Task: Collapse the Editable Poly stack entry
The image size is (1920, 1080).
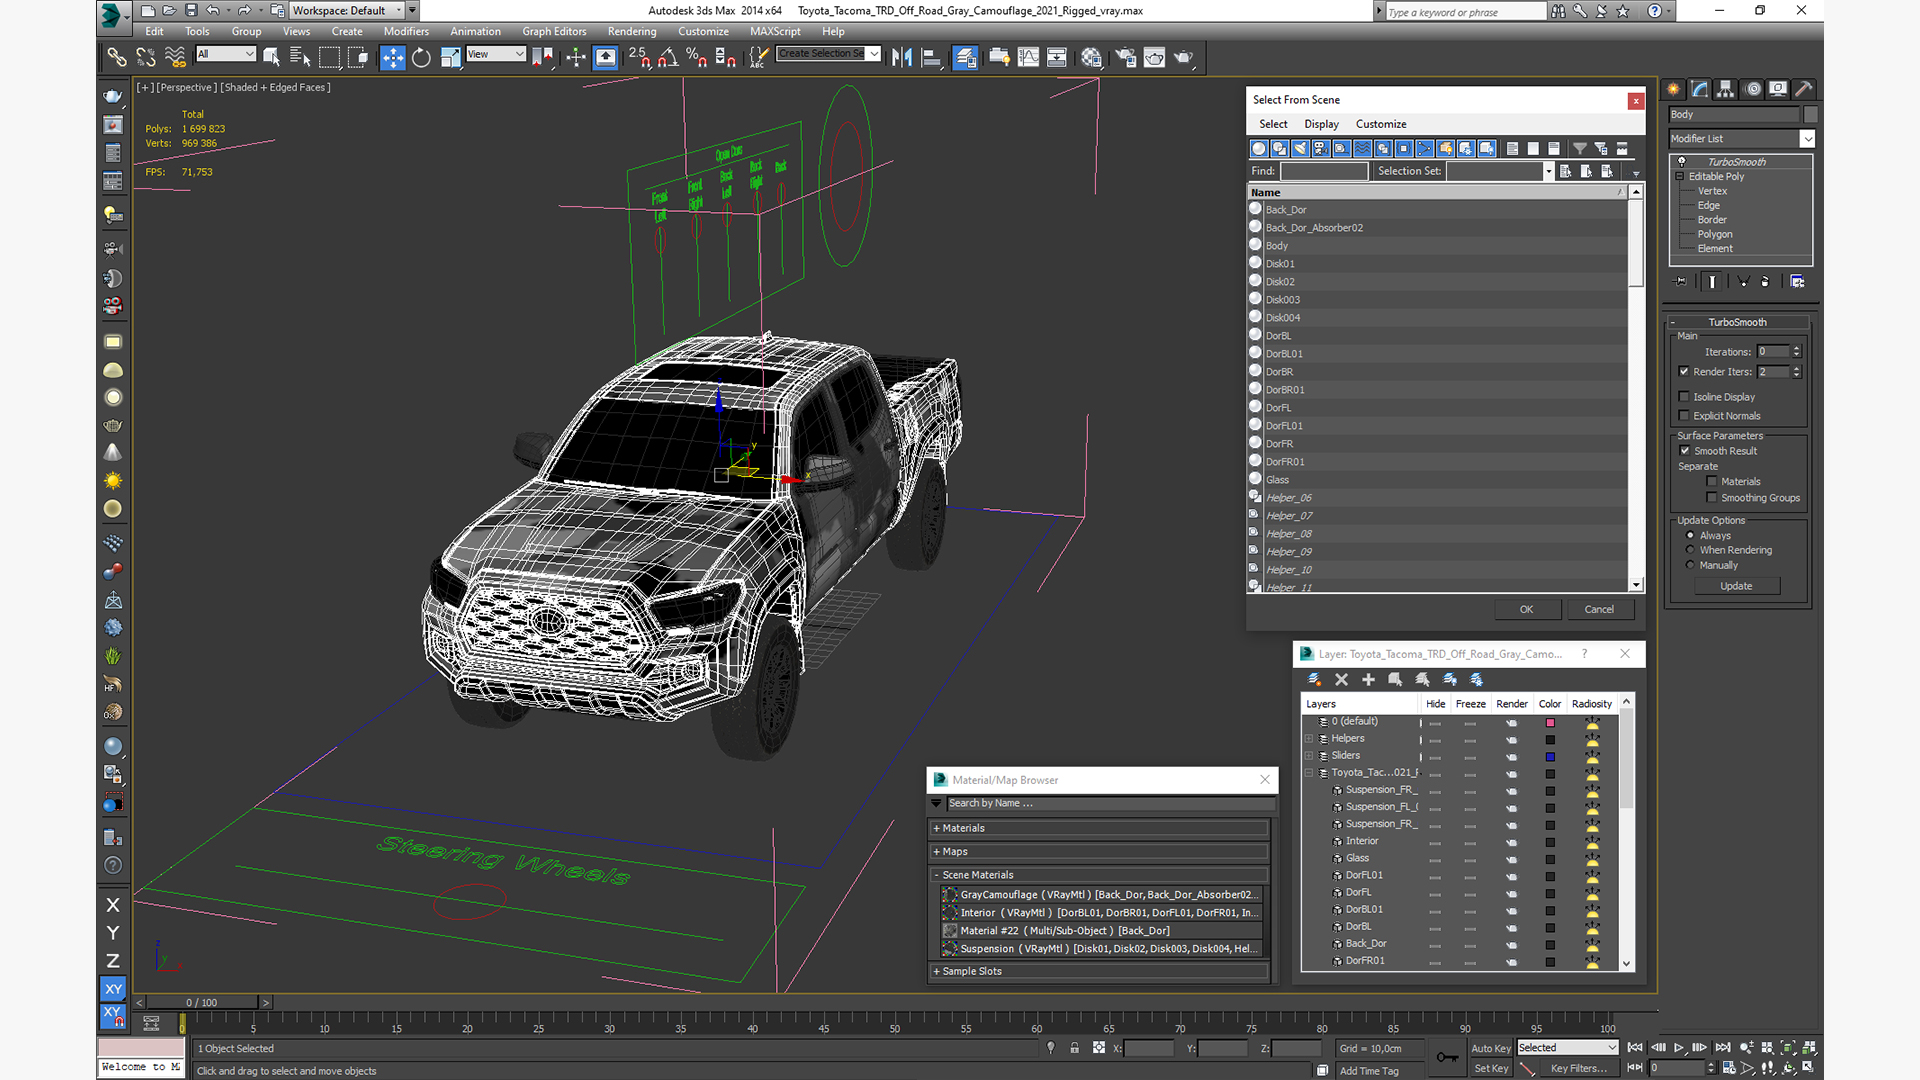Action: point(1680,176)
